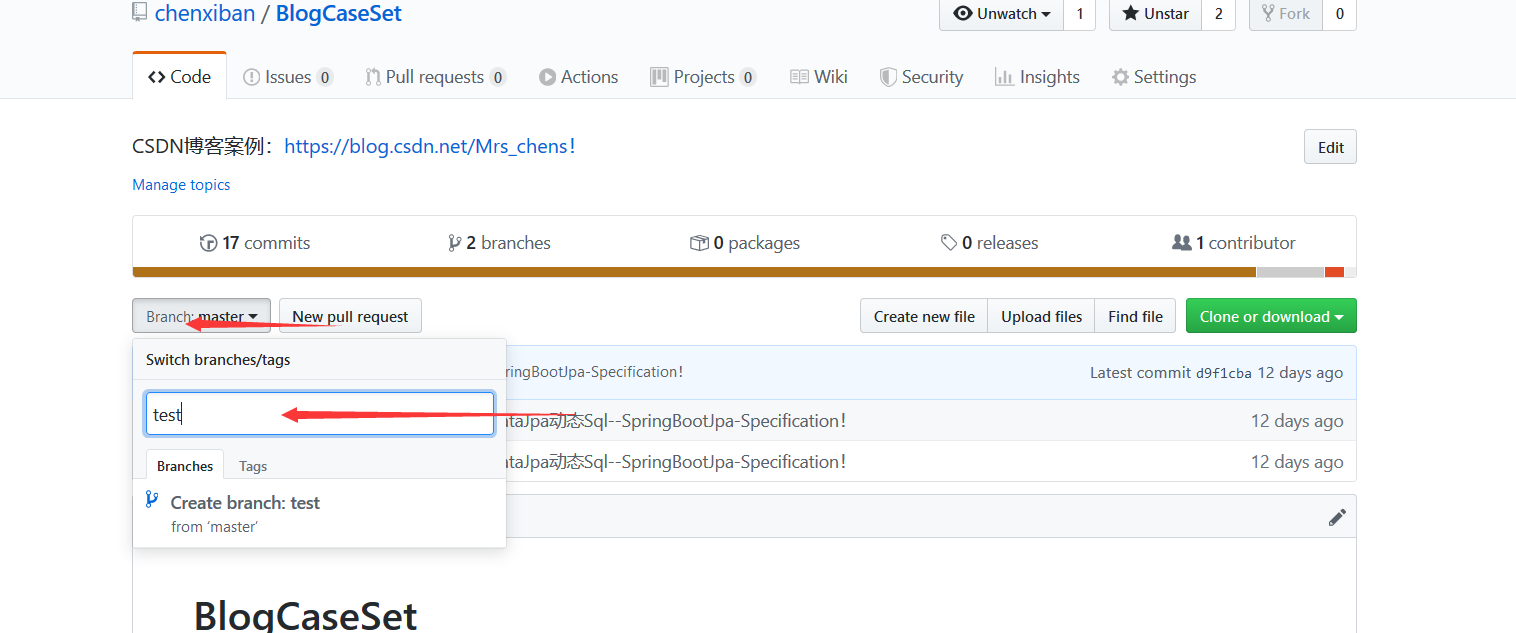Click the language color bar
Screen dimensions: 1516x633
click(x=744, y=272)
